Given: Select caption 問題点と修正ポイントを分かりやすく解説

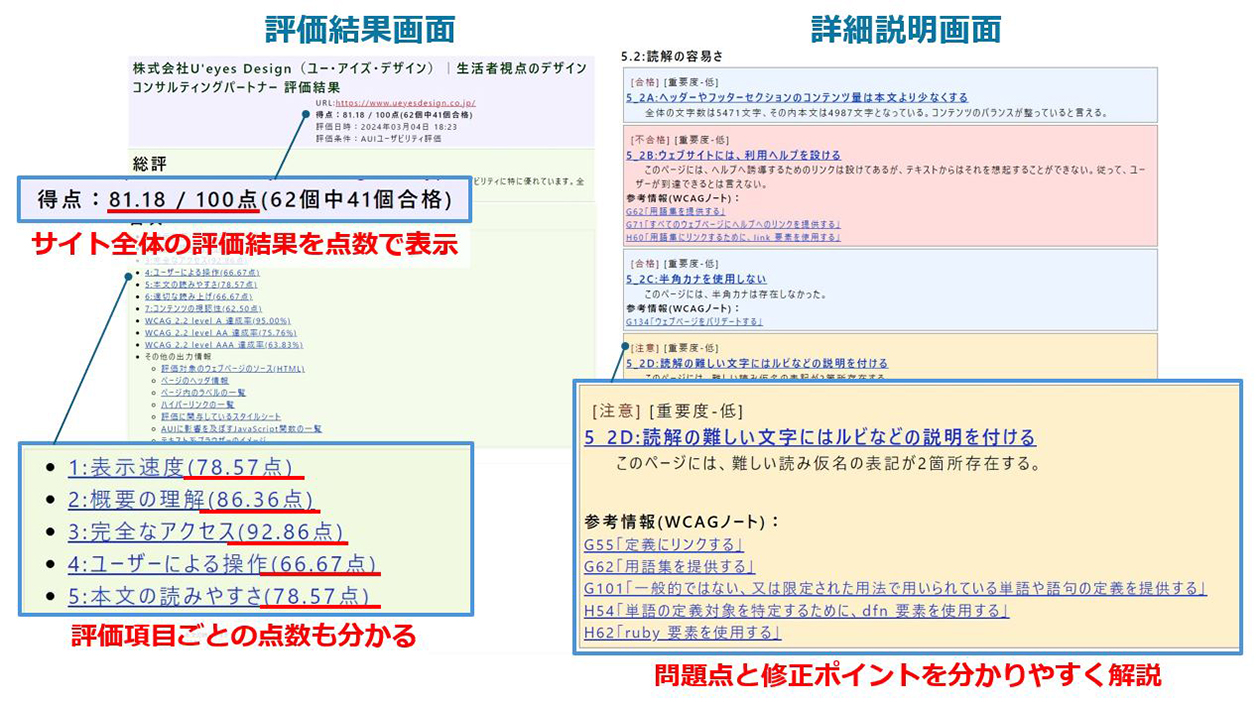Looking at the screenshot, I should tap(908, 676).
